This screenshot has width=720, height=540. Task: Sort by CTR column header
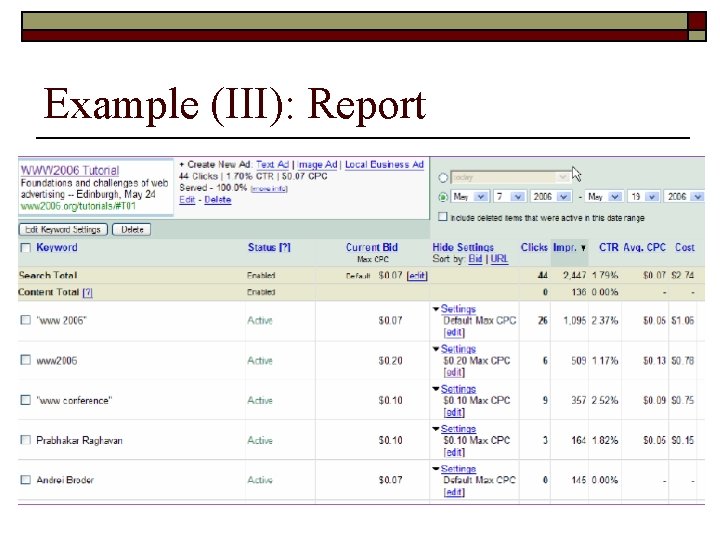(x=608, y=247)
